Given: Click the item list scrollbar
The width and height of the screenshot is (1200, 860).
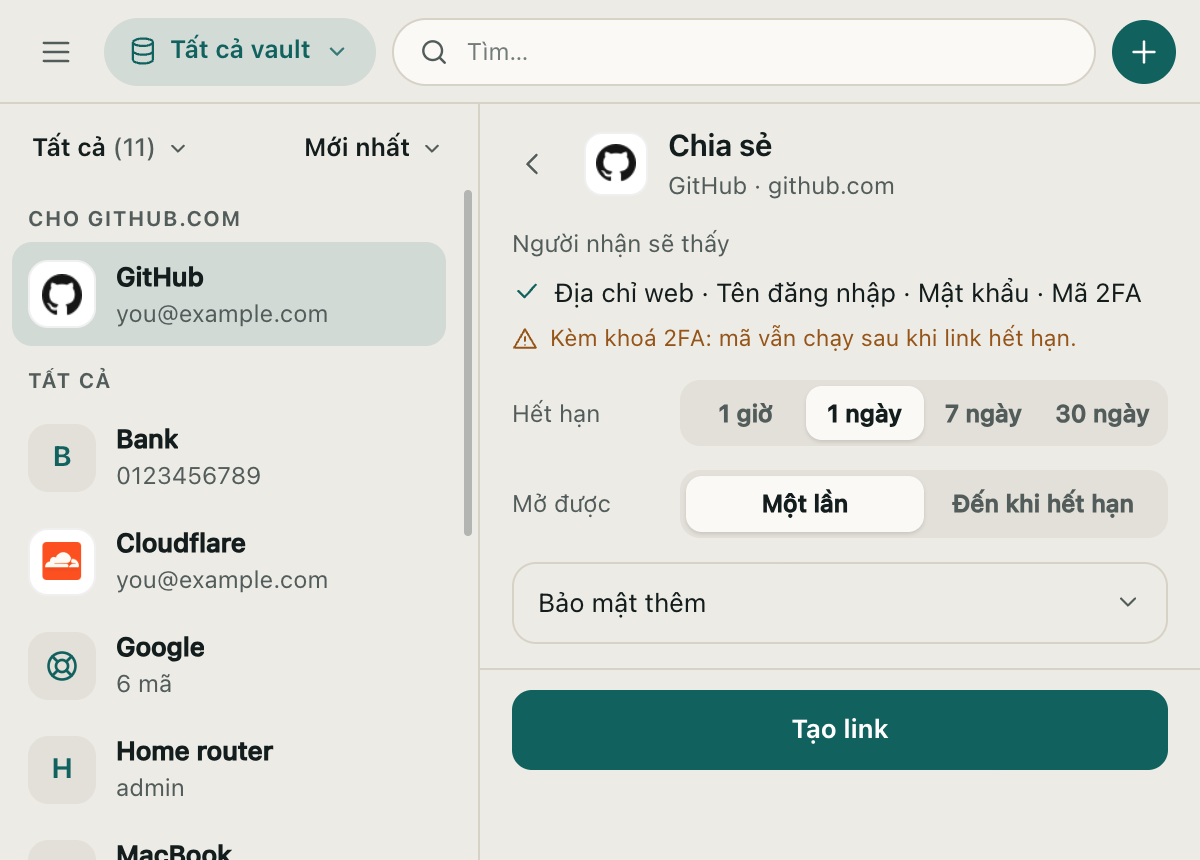Looking at the screenshot, I should click(468, 362).
